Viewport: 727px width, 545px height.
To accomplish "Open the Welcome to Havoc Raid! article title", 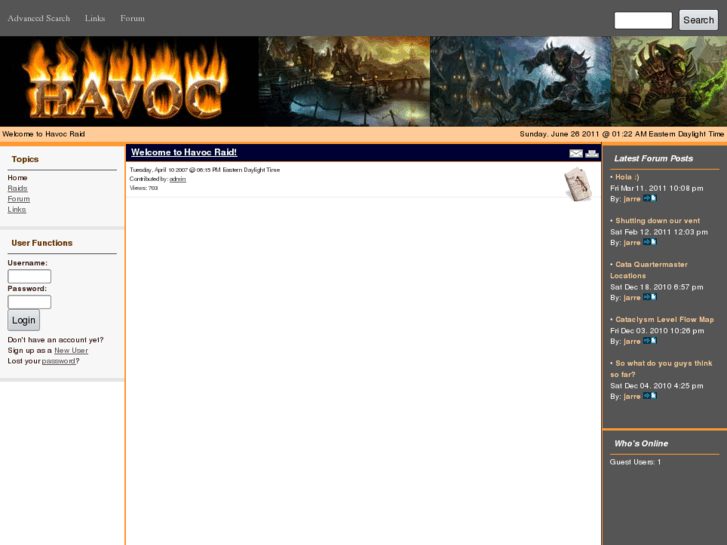I will point(184,153).
